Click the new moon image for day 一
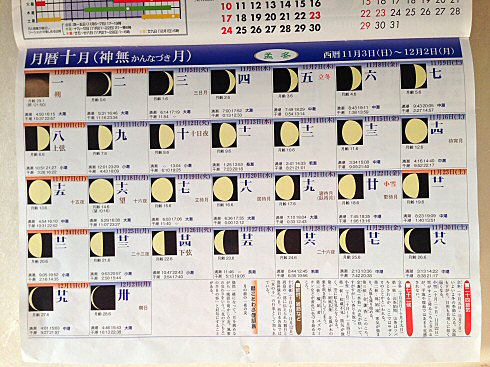490x367 pixels. [37, 85]
